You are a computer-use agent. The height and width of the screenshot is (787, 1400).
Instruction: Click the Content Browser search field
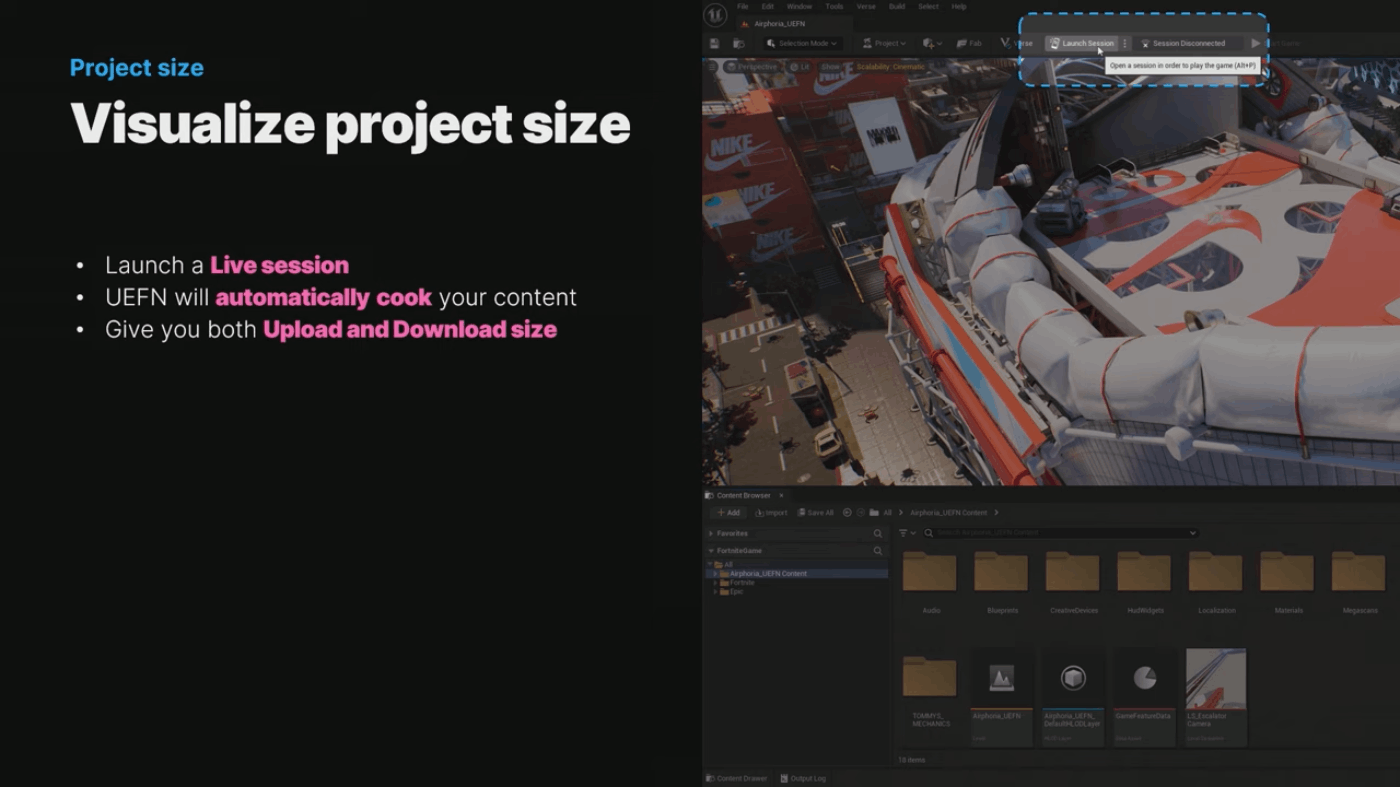click(1060, 534)
